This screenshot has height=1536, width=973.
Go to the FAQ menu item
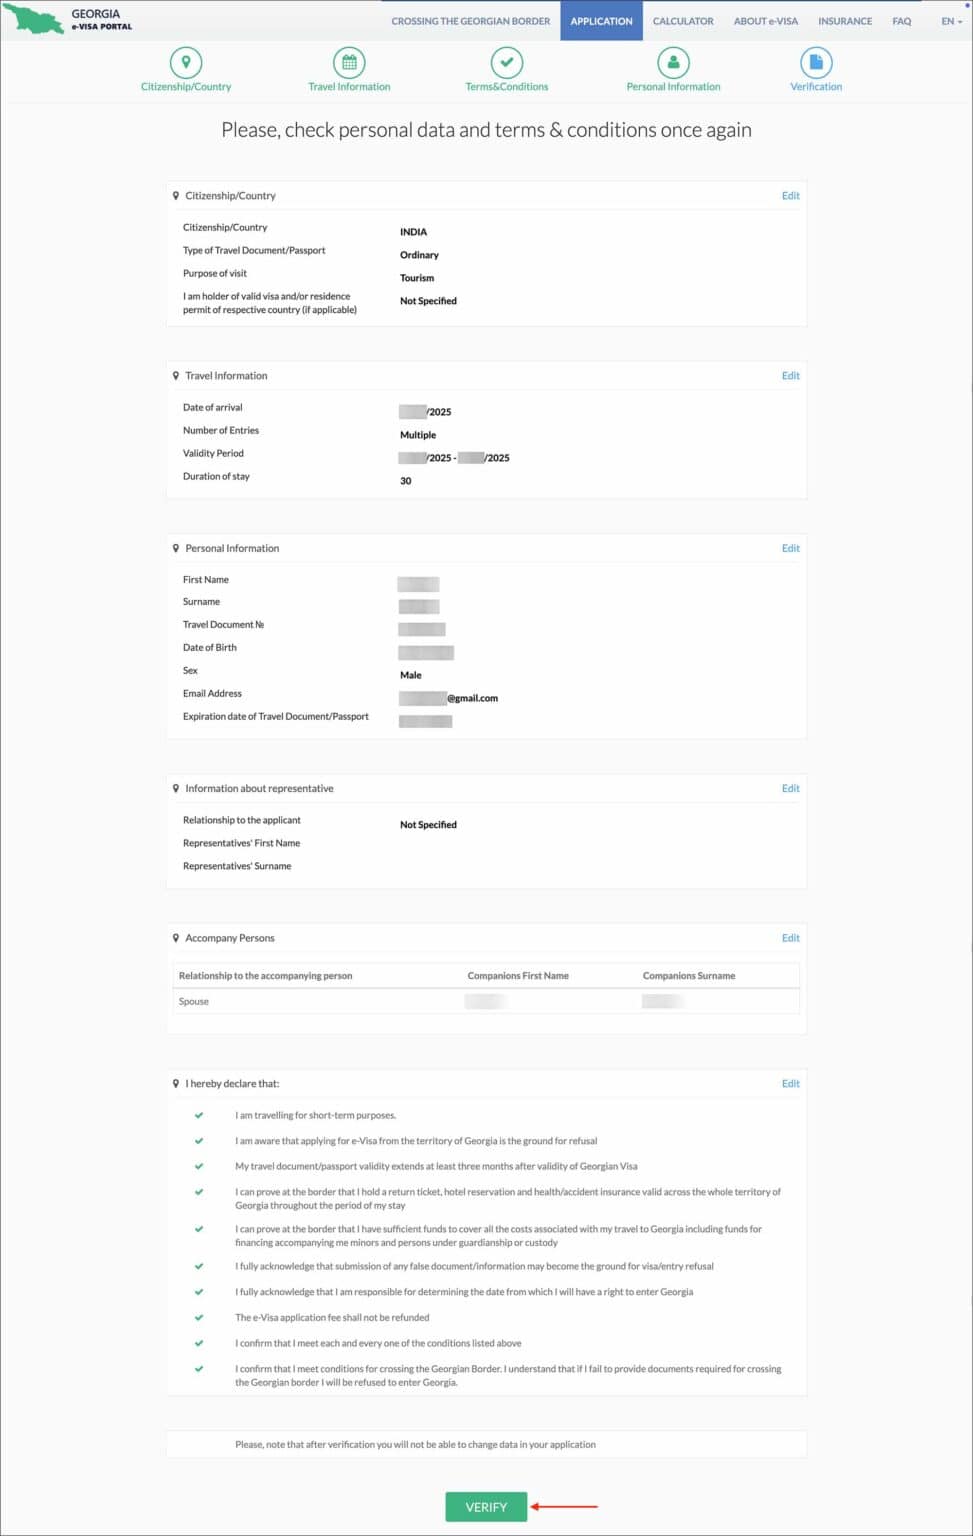[901, 21]
